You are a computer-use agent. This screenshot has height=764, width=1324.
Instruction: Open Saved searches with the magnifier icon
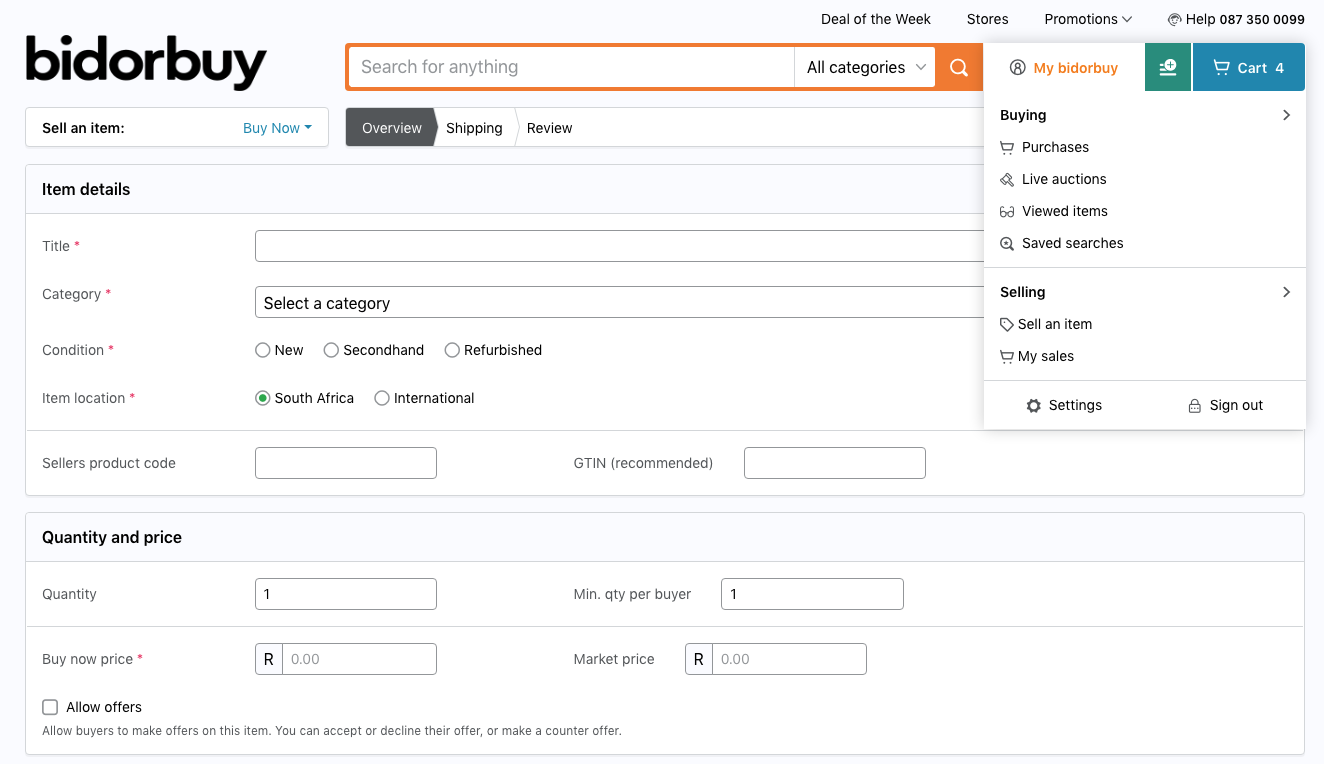[x=1007, y=243]
